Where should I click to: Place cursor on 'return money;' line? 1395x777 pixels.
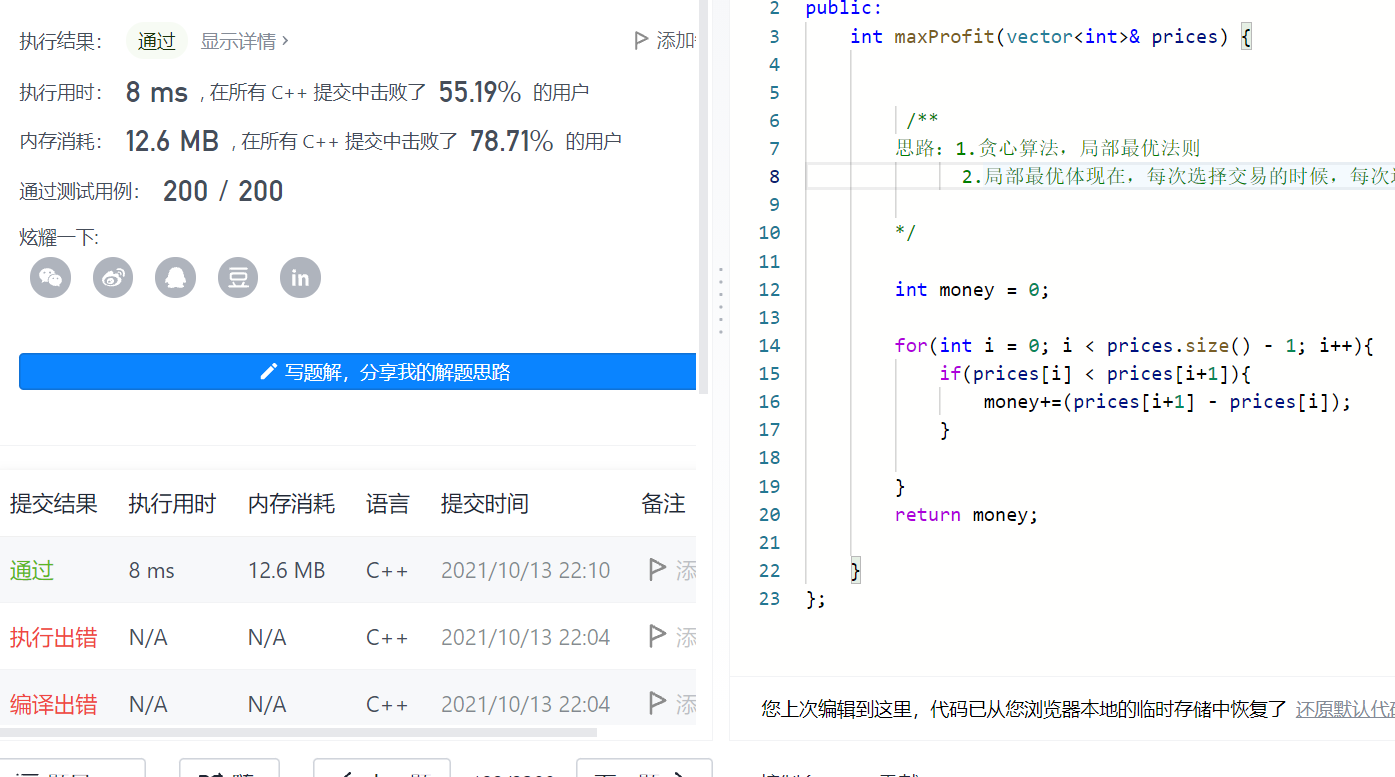coord(967,515)
